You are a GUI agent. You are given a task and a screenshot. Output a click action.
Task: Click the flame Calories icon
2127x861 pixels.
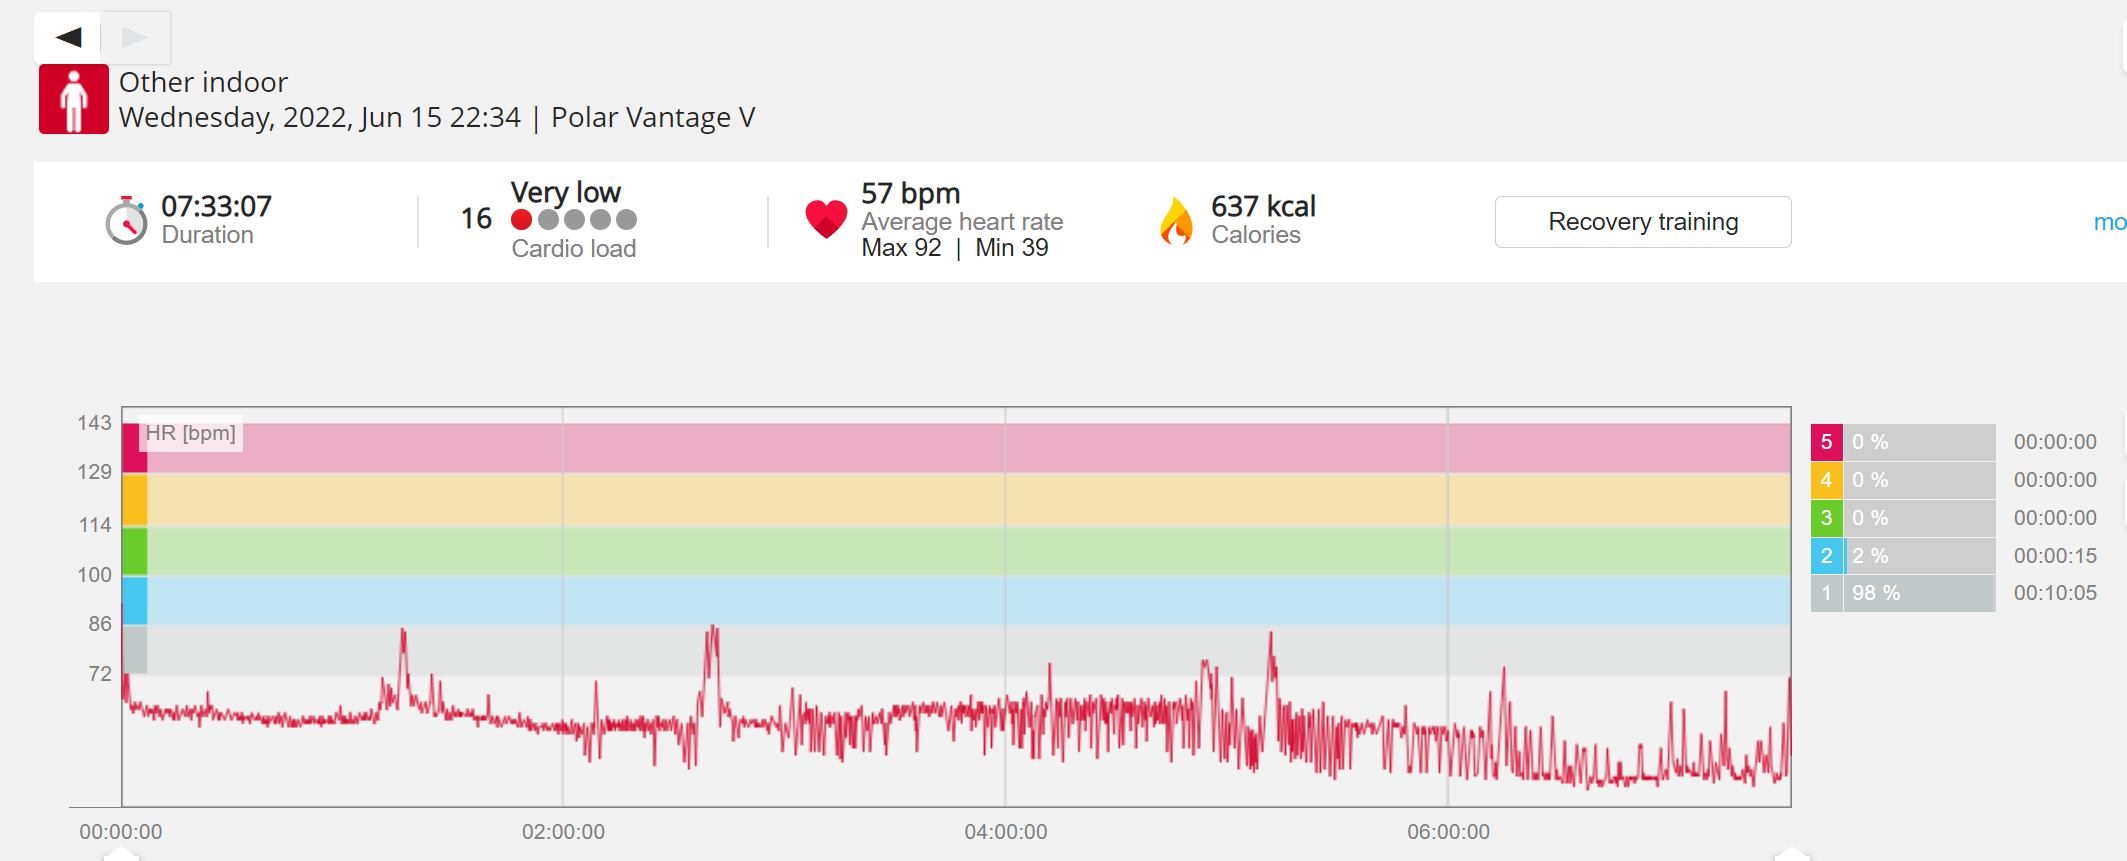1177,220
